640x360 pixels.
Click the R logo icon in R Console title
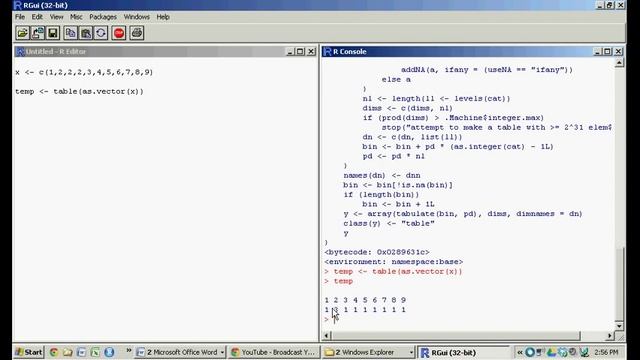click(327, 51)
